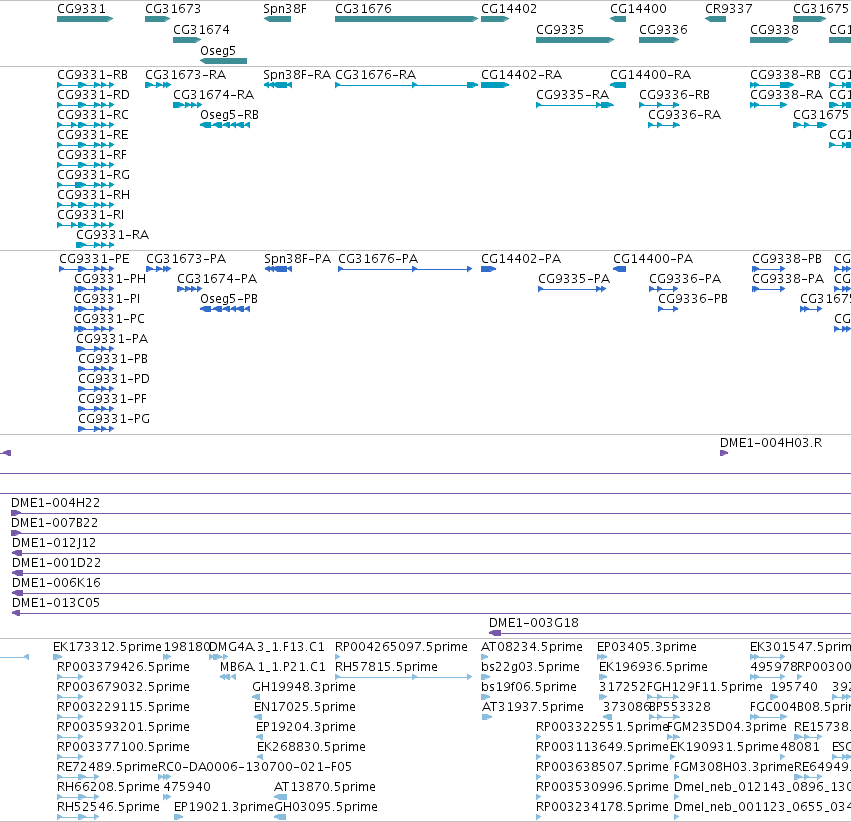Click the CG31674 gene label
This screenshot has width=851, height=822.
pos(201,29)
